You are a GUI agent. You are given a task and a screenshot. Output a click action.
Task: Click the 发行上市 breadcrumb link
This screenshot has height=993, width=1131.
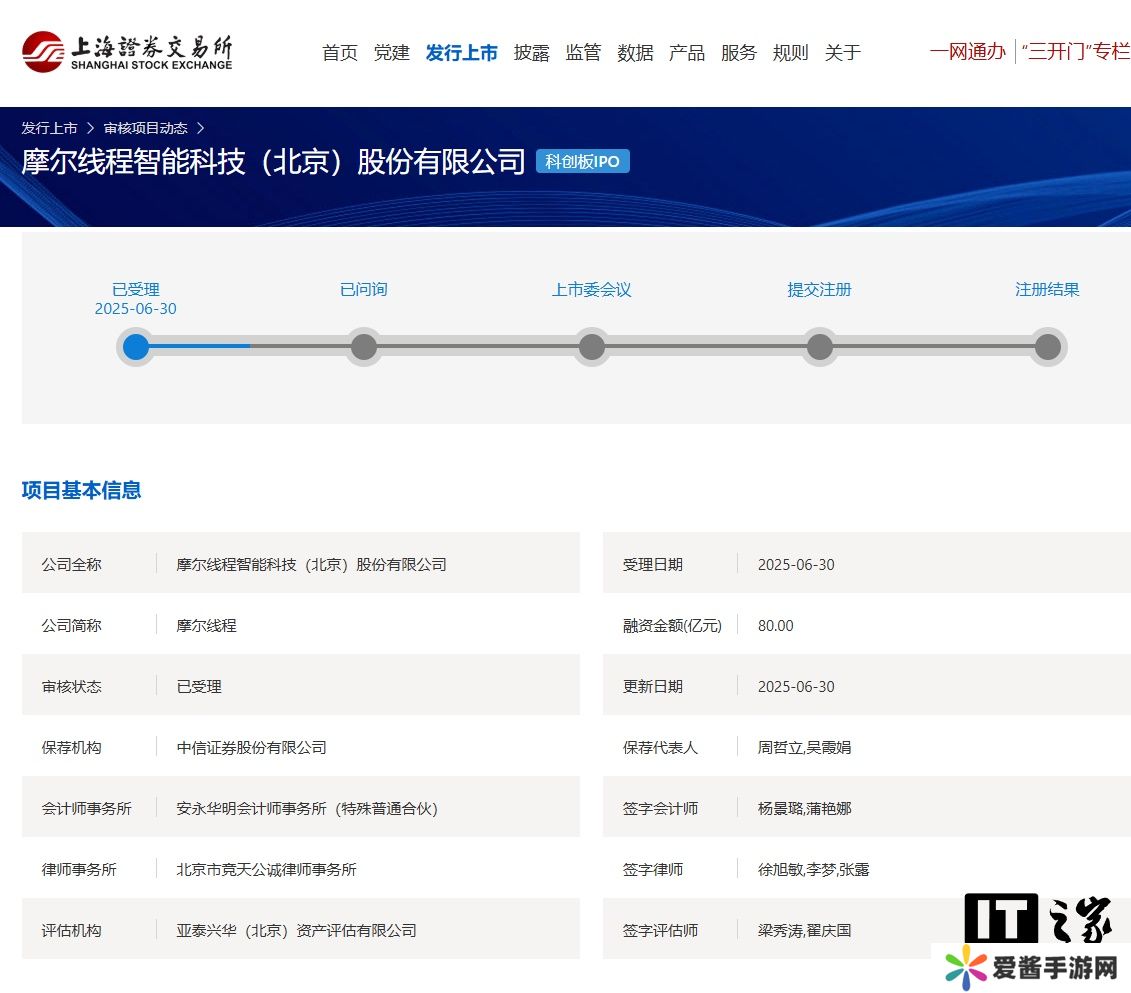click(x=50, y=128)
